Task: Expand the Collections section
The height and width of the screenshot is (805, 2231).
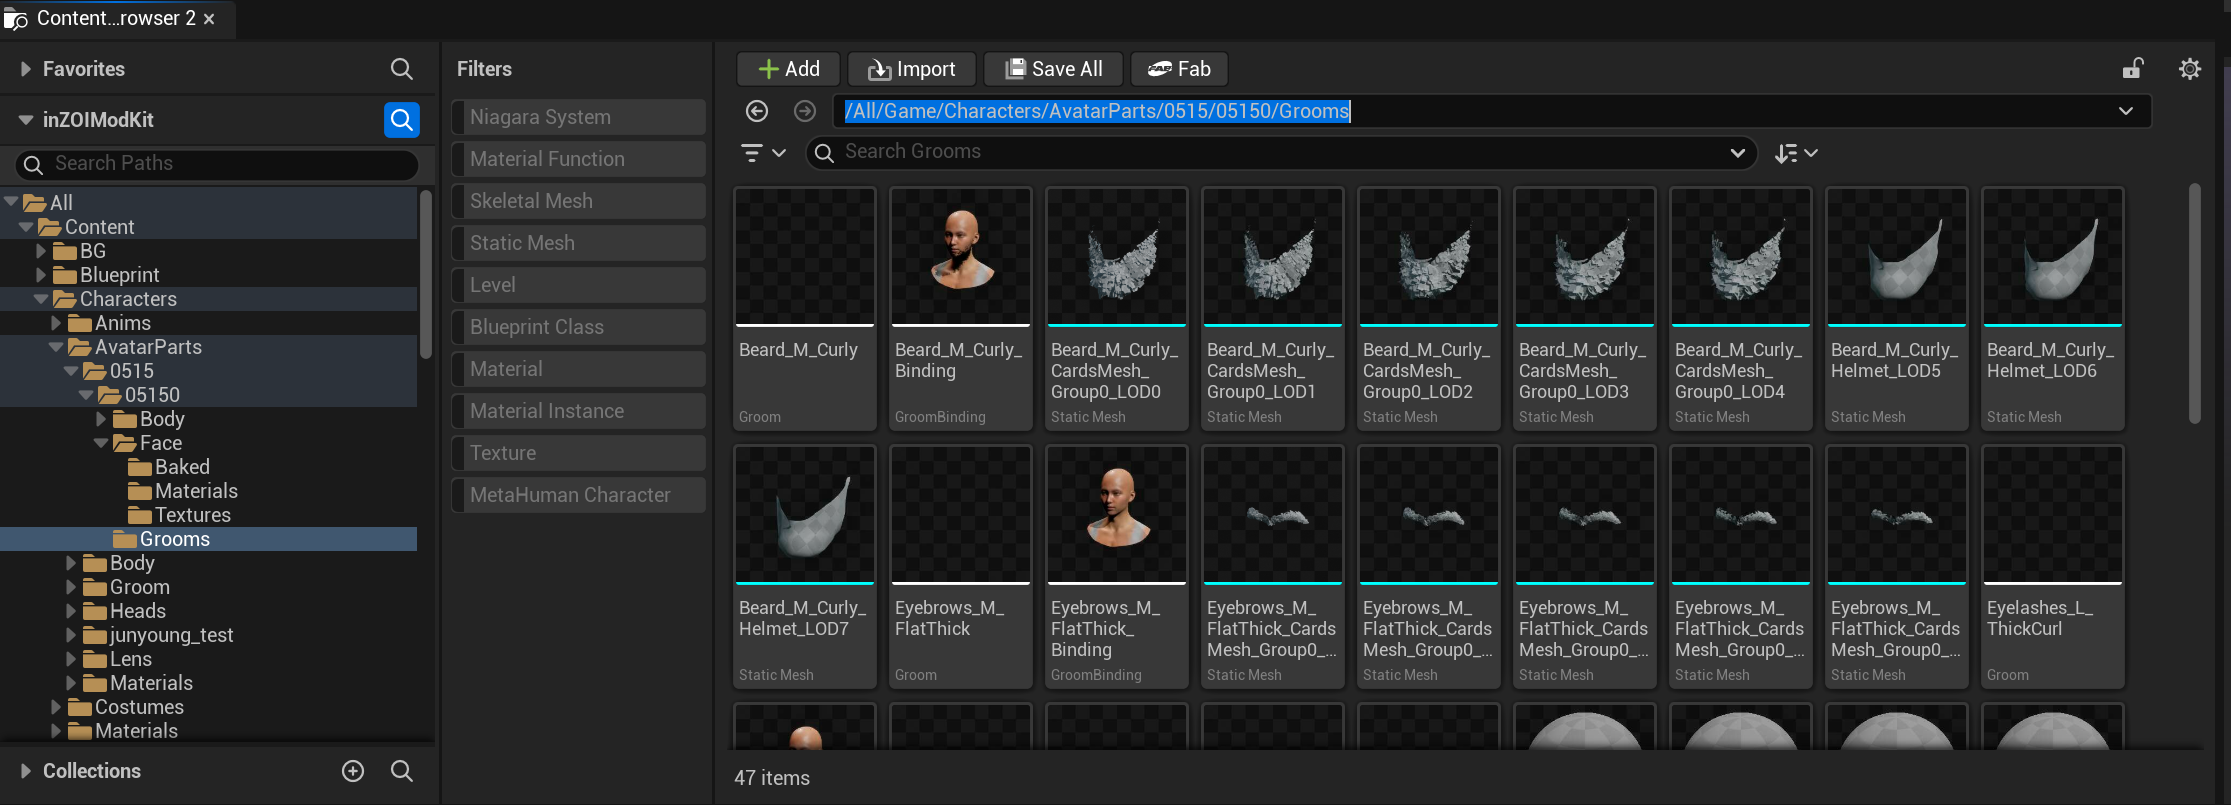Action: click(26, 771)
